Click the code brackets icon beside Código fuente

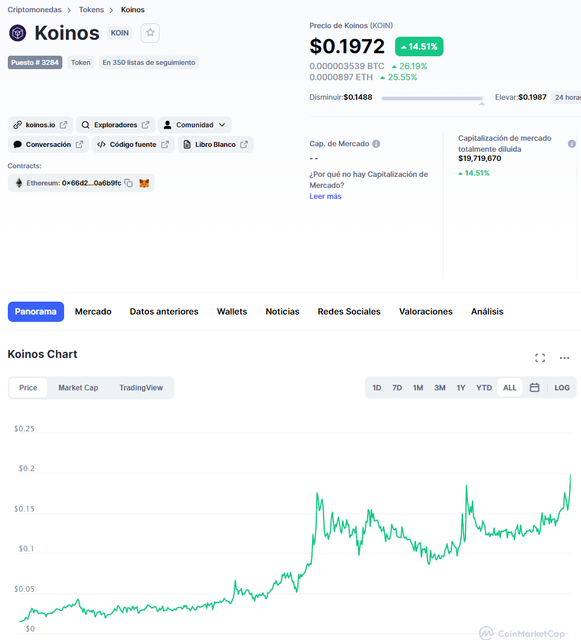[101, 144]
